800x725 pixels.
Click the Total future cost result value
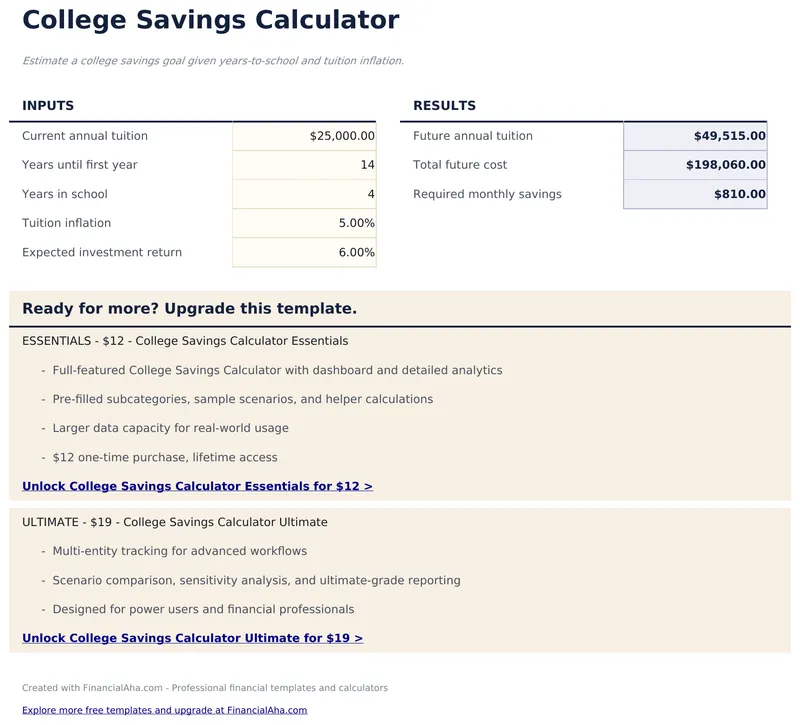click(695, 165)
